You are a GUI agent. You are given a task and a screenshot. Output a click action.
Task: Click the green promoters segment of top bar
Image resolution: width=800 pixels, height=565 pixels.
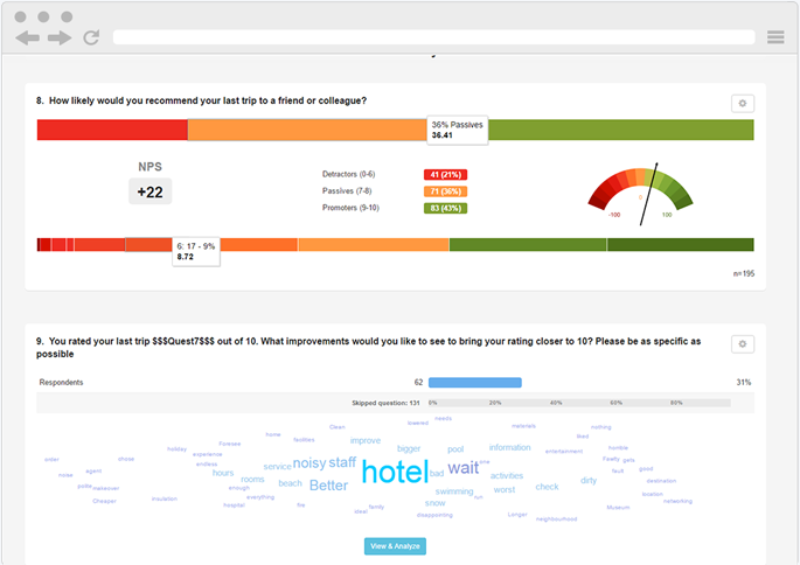(x=621, y=130)
